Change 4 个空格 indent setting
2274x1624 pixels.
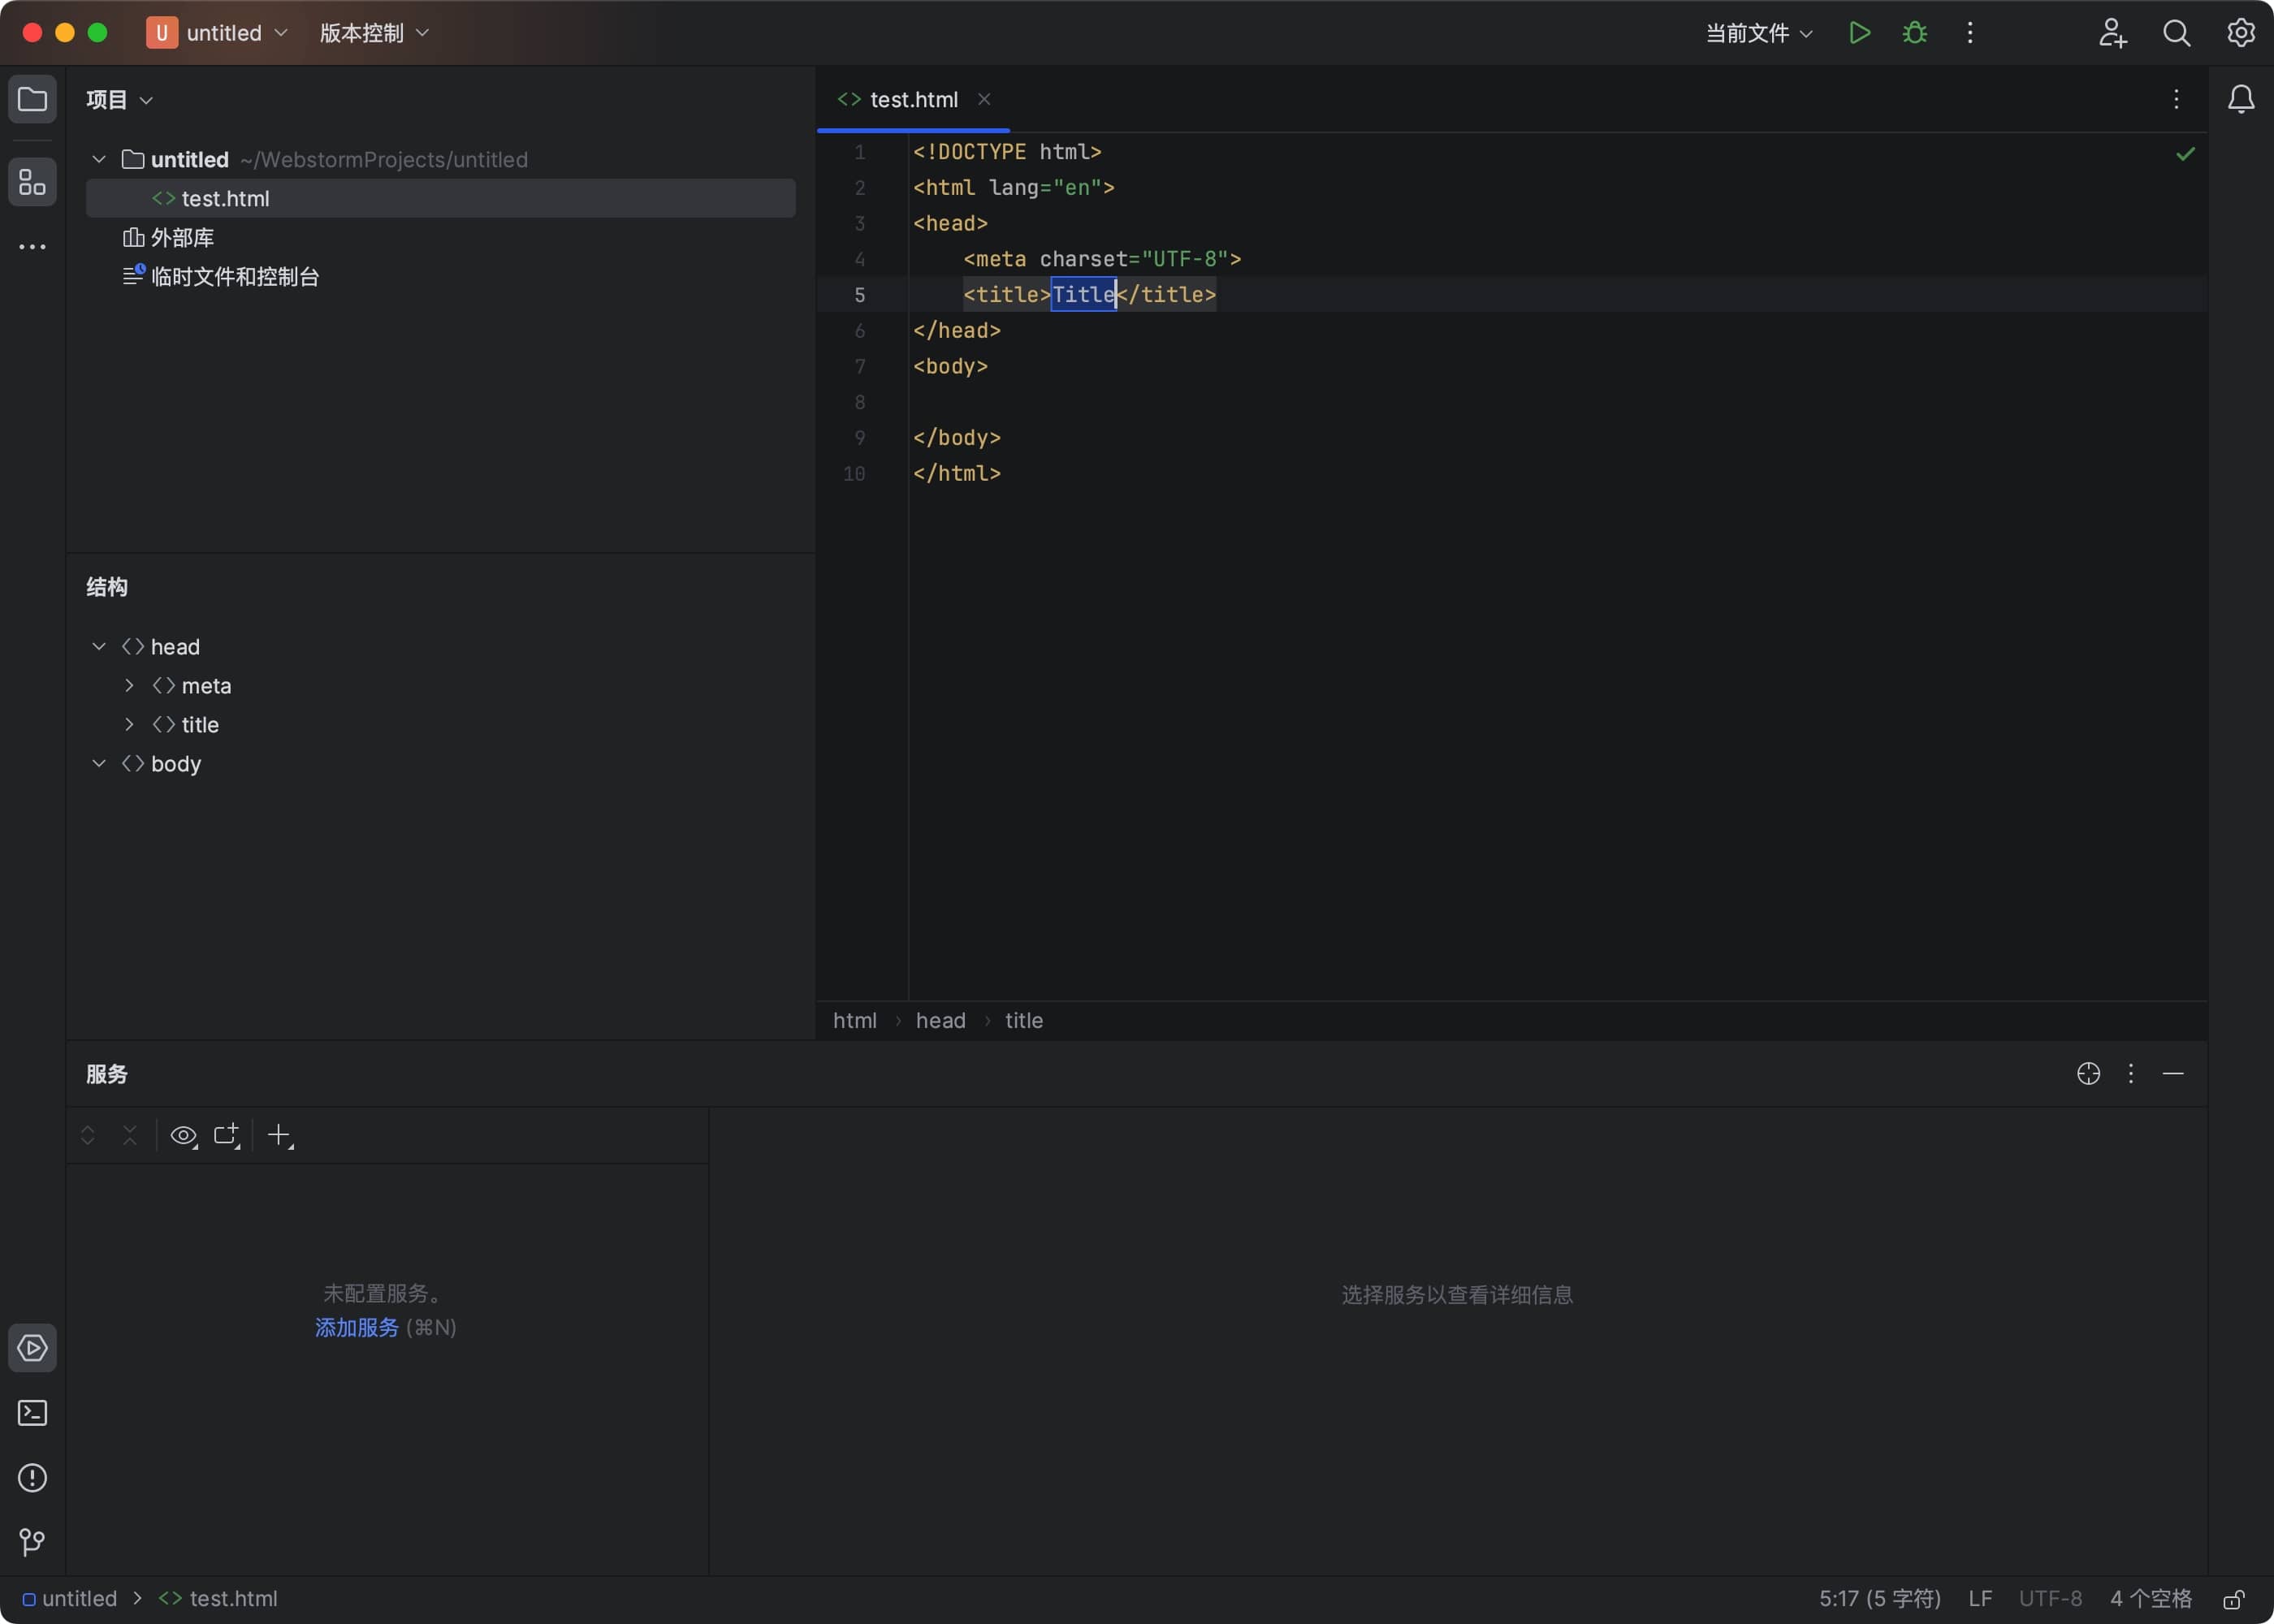(2151, 1599)
